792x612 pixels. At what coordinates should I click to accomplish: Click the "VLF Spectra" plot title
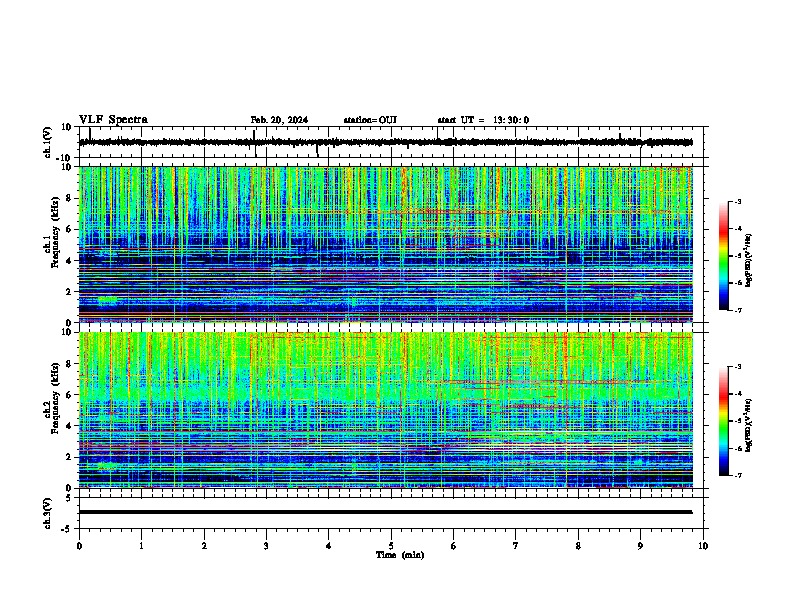(113, 120)
